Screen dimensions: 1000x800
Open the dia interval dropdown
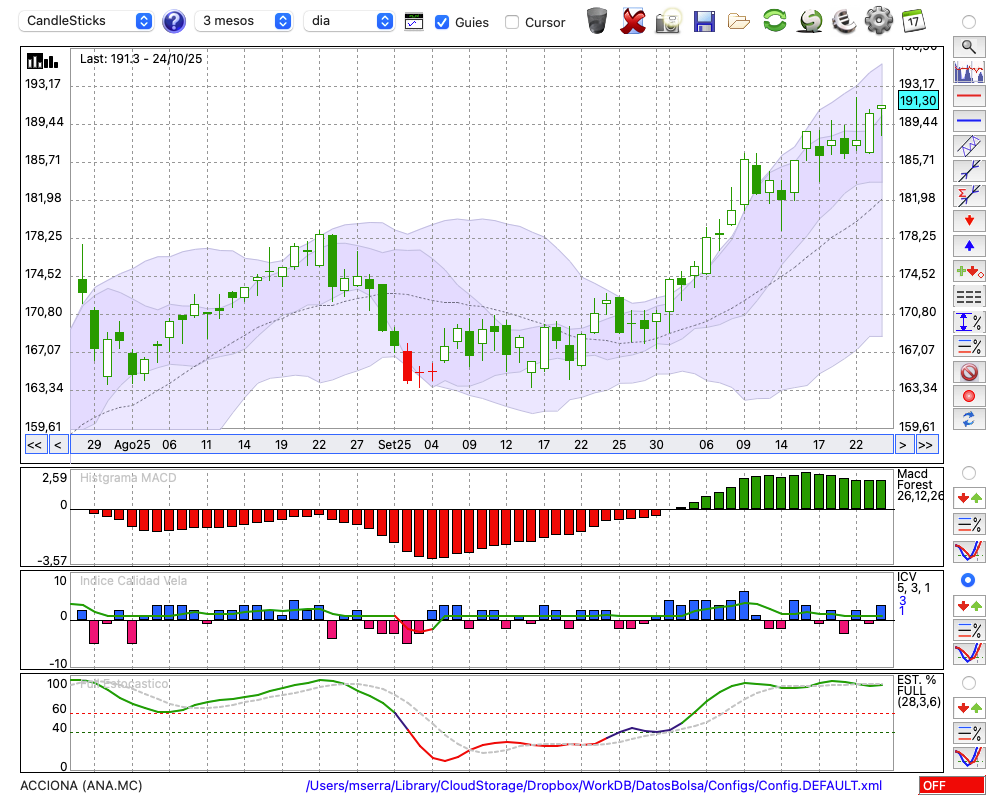(x=348, y=21)
